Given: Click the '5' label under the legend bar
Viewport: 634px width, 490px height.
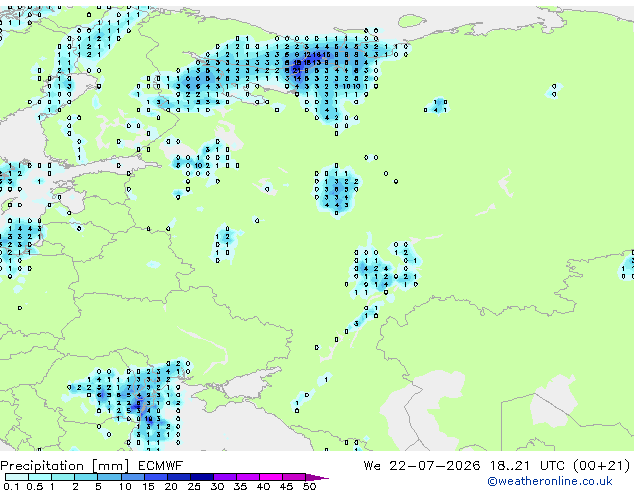Looking at the screenshot, I should point(98,486).
